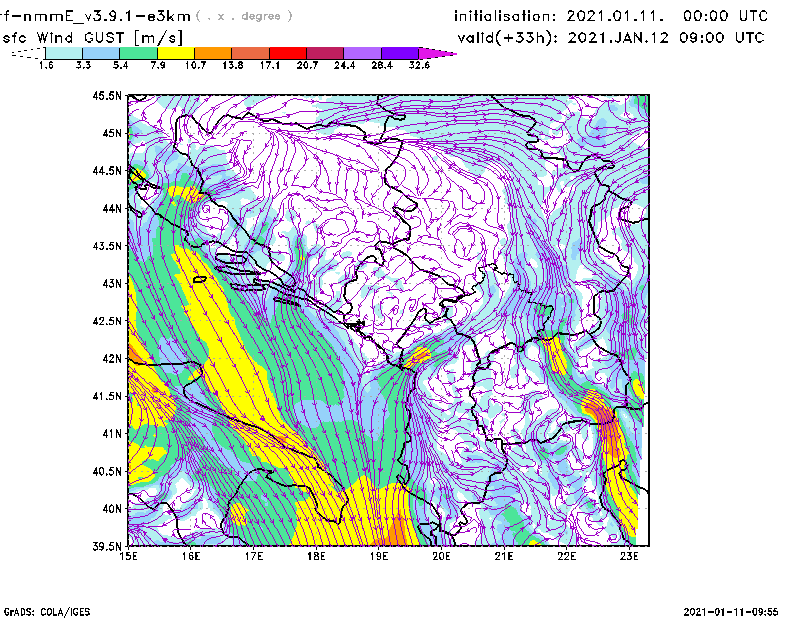Click the magenta arrow end of legend

click(x=437, y=53)
